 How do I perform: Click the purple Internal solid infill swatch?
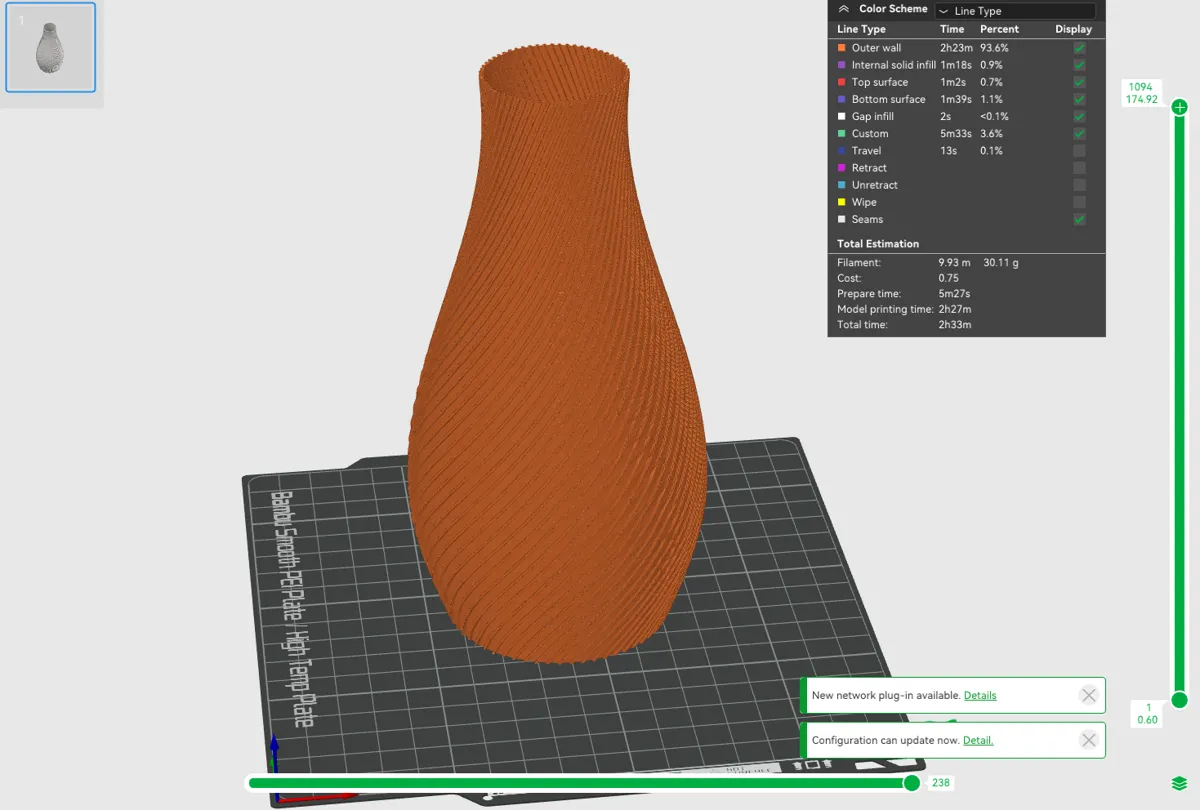(x=842, y=65)
